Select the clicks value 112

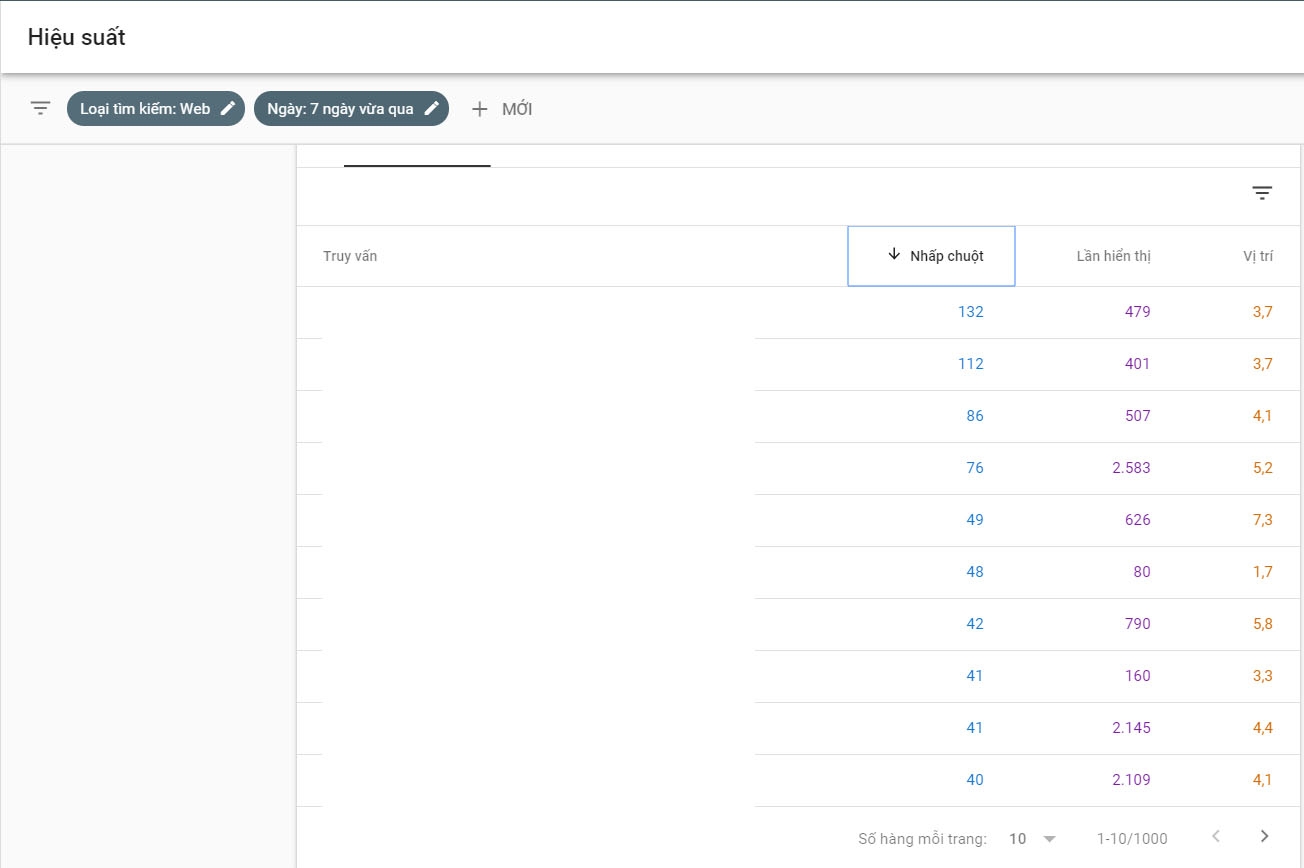click(970, 364)
